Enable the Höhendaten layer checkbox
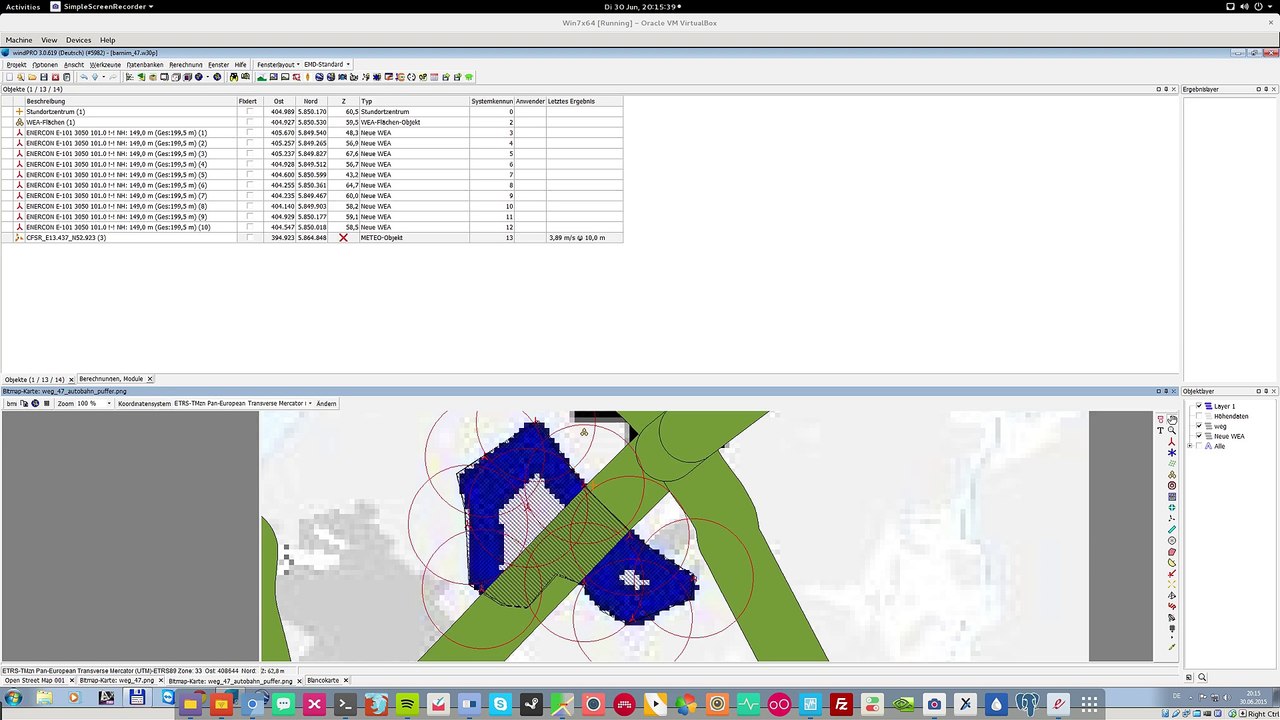 tap(1199, 416)
